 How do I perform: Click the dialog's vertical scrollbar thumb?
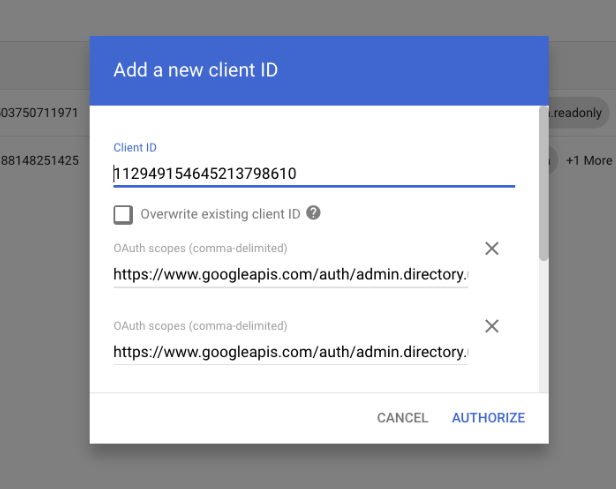(x=543, y=183)
